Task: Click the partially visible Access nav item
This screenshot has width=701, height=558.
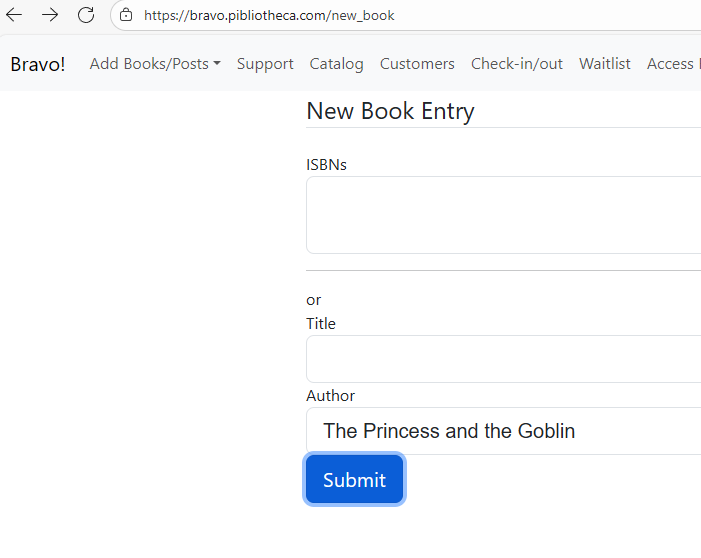Action: (672, 64)
